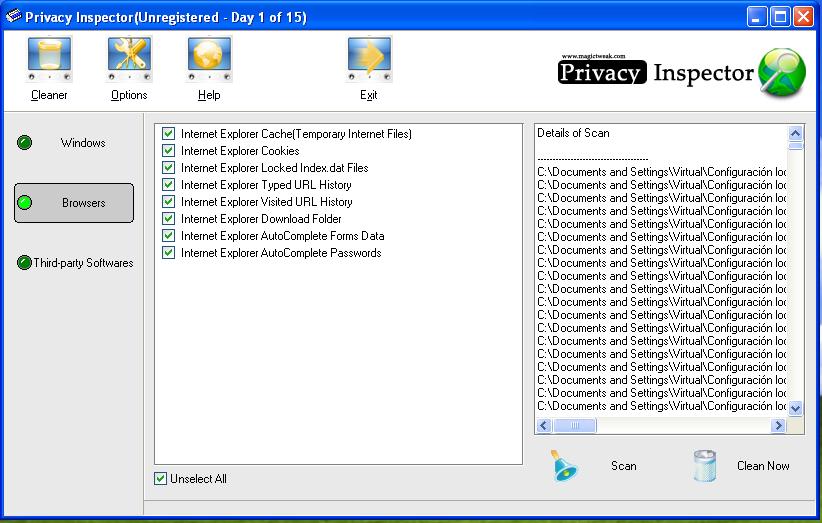Click the vertical scrollbar thumb
822x523 pixels.
point(795,145)
